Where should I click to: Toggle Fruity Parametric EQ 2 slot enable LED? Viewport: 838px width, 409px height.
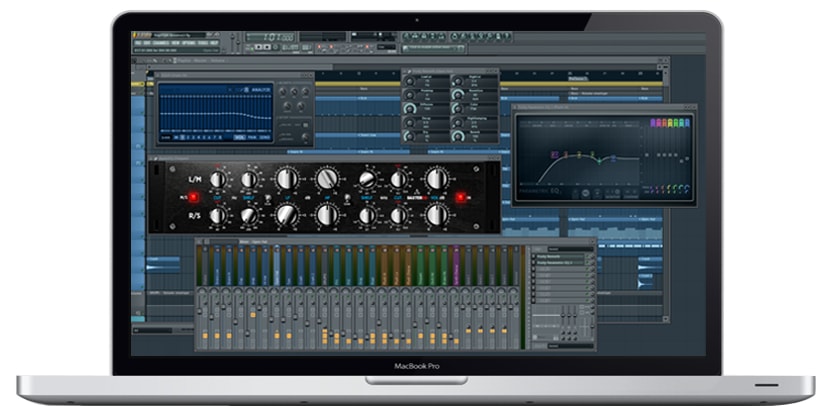pyautogui.click(x=587, y=263)
